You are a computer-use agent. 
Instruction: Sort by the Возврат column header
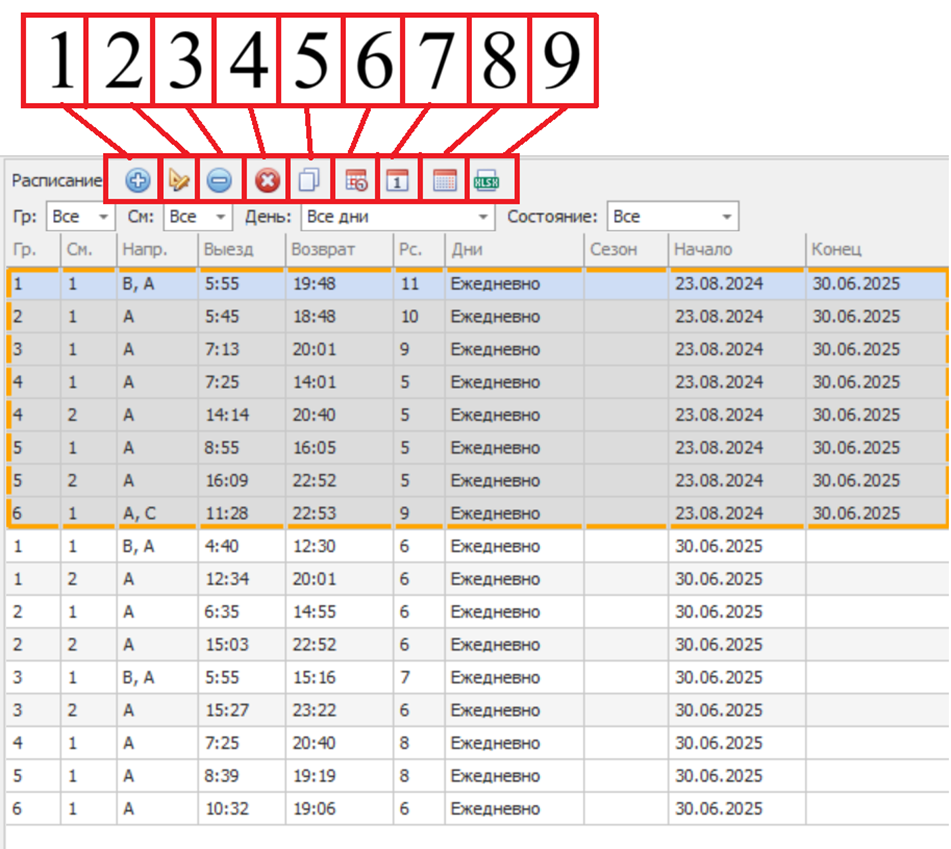click(x=338, y=250)
